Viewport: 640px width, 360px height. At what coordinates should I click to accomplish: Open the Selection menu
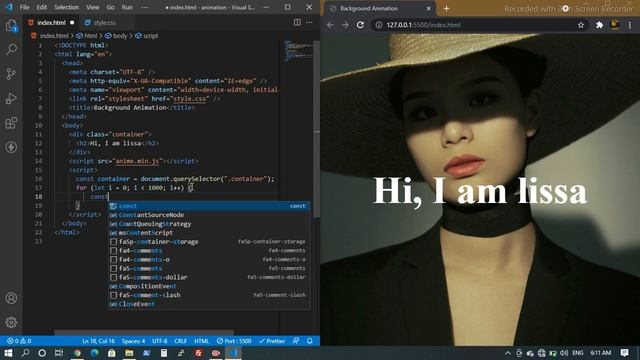[67, 7]
